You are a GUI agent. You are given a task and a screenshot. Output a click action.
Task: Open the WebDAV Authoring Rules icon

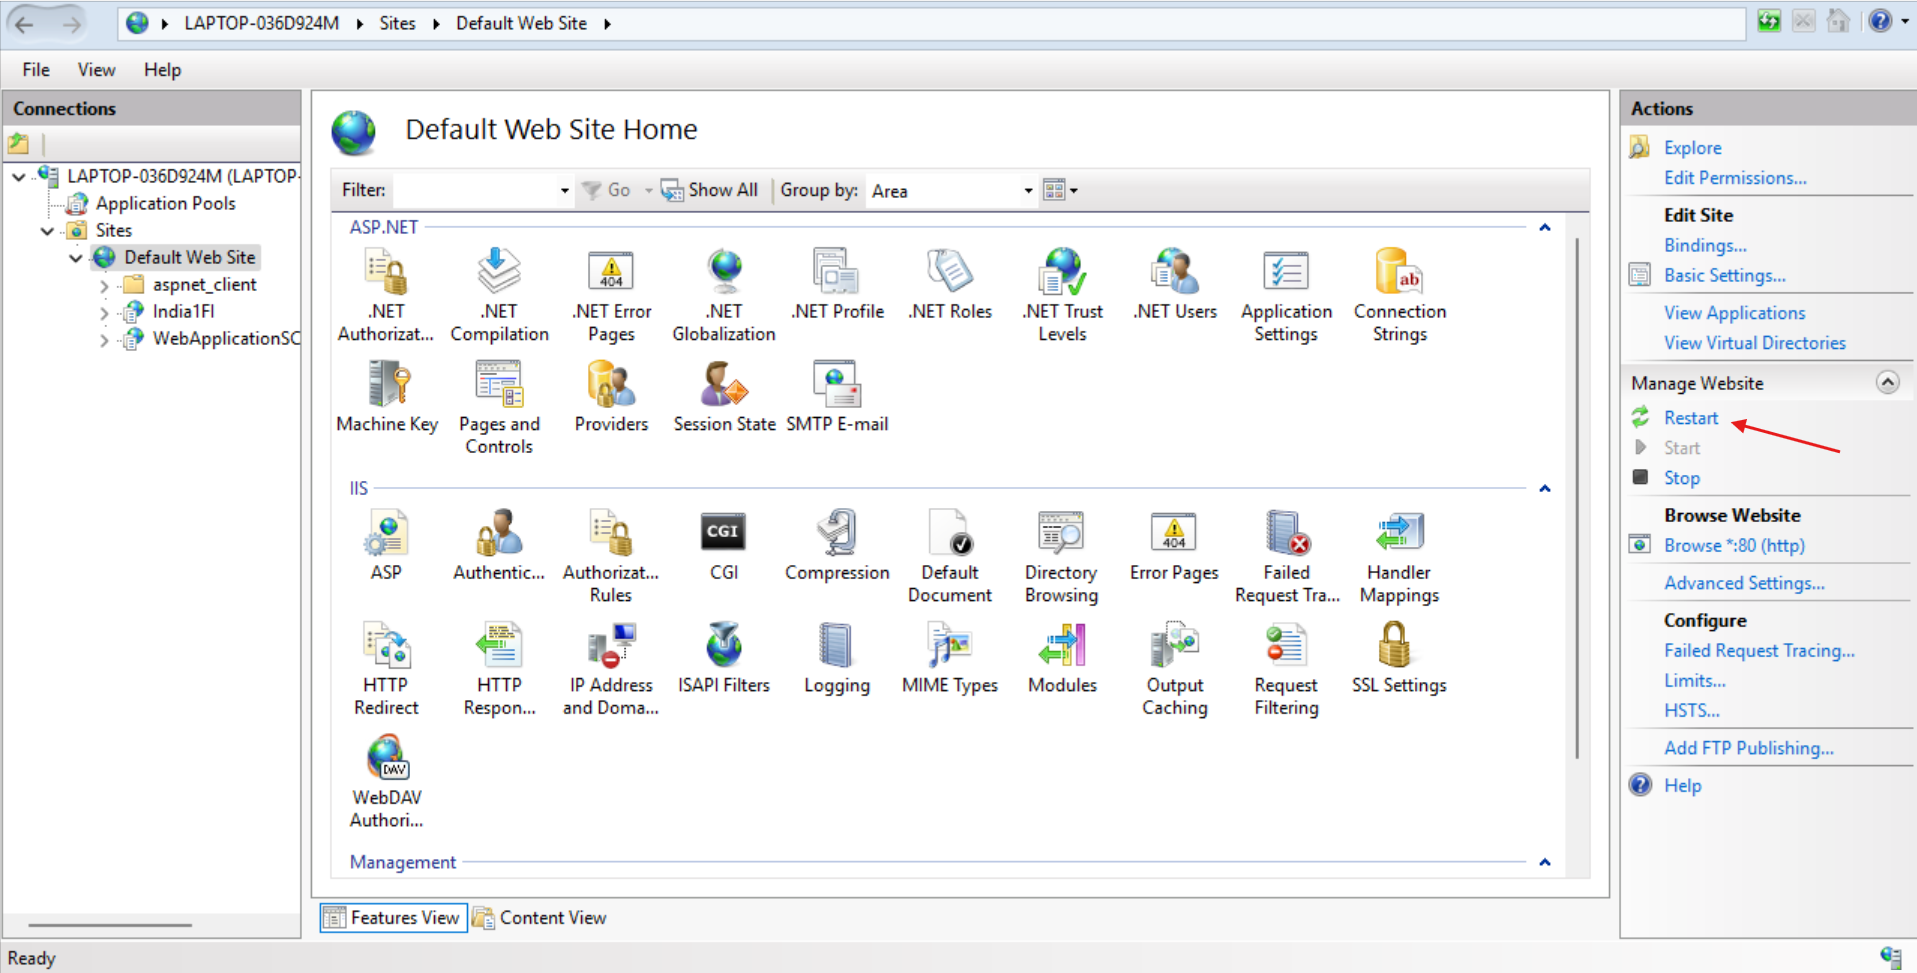(387, 781)
